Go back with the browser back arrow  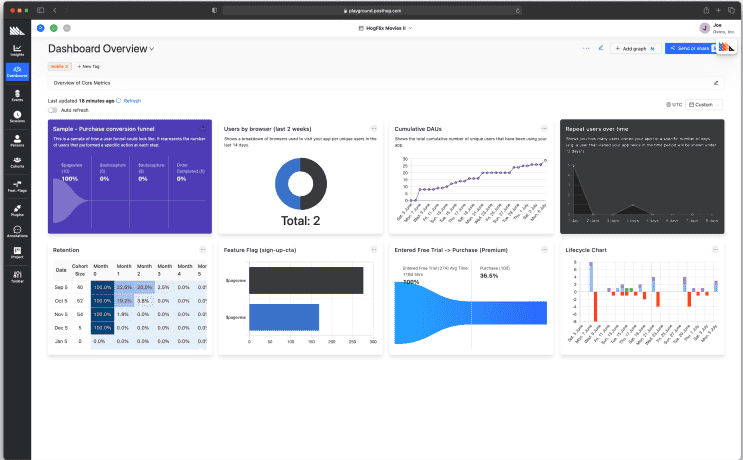click(55, 10)
